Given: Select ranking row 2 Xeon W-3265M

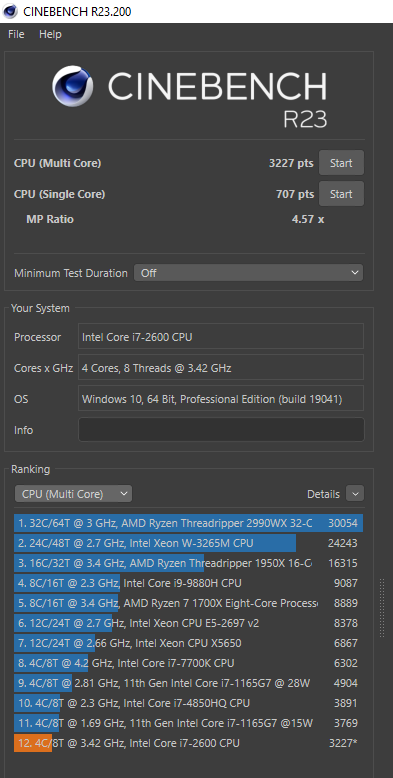Looking at the screenshot, I should 189,543.
